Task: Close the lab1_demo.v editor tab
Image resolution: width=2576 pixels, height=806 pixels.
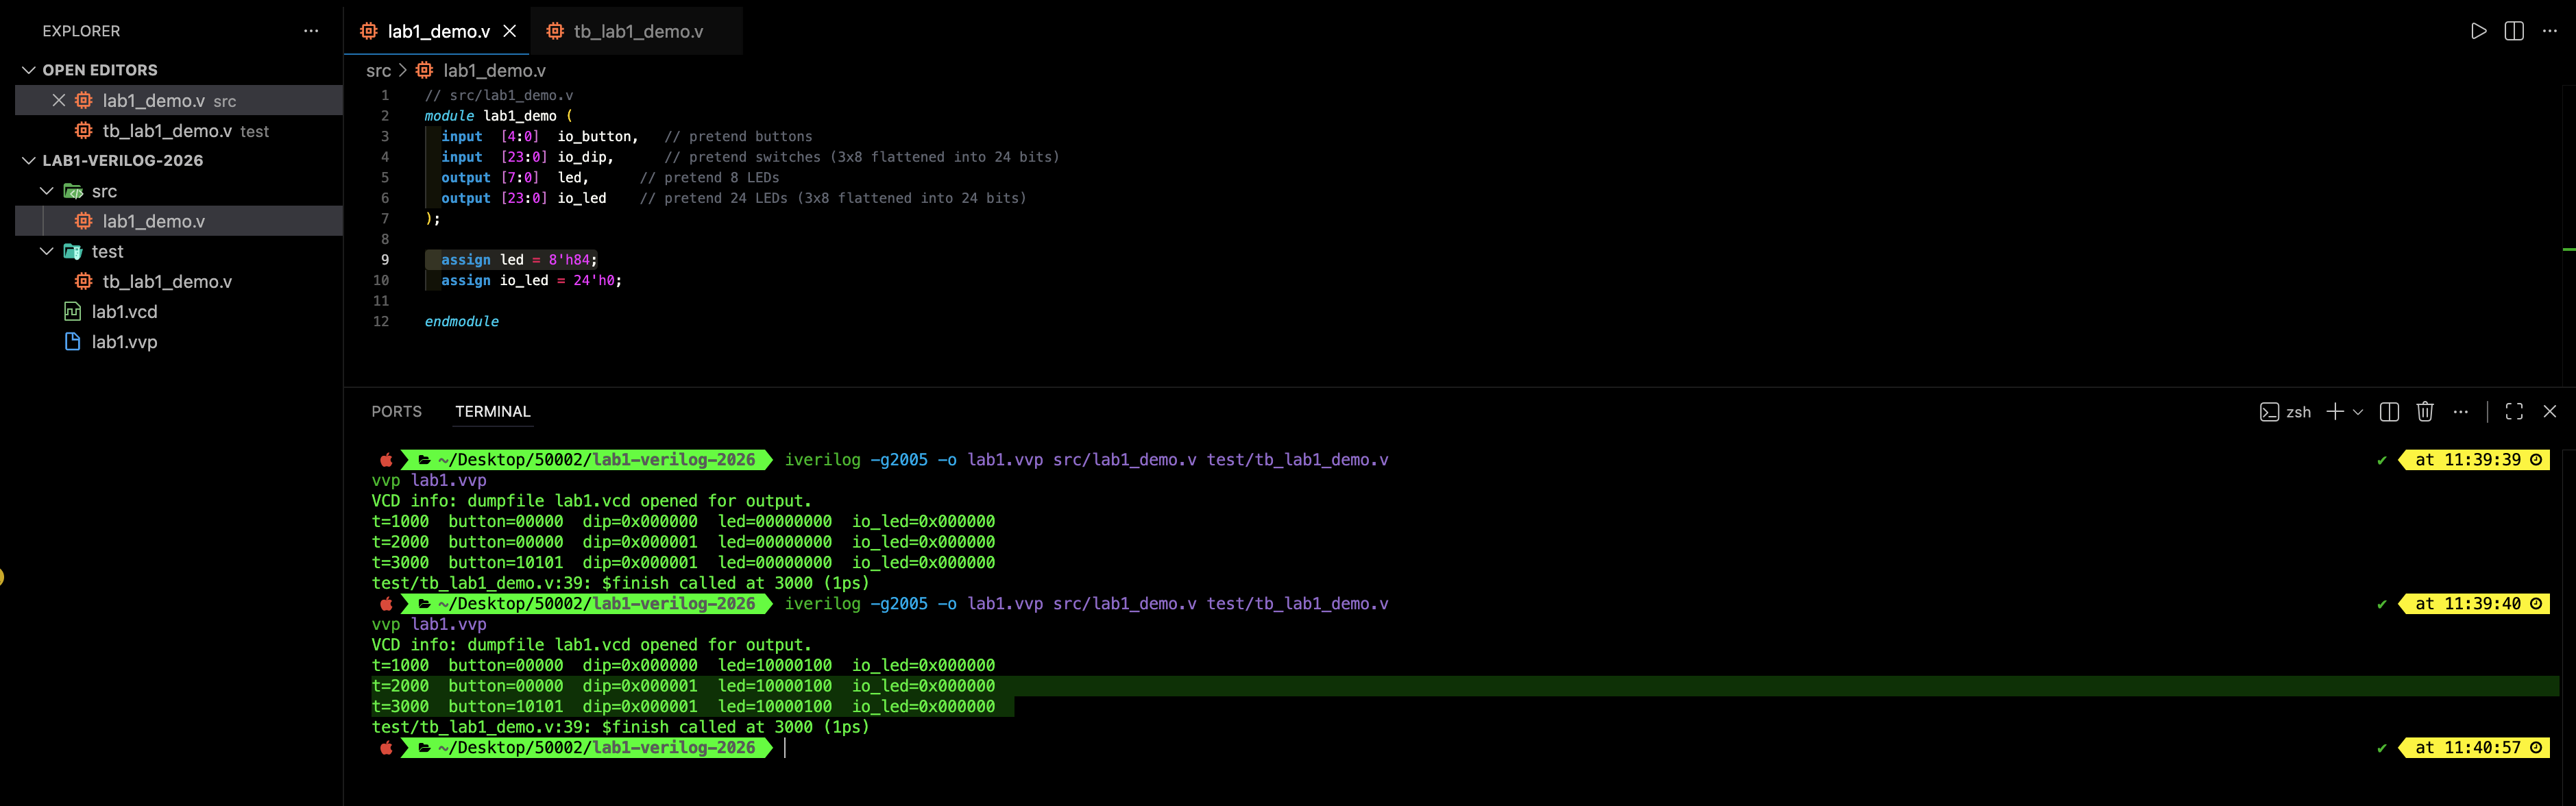Action: point(509,31)
